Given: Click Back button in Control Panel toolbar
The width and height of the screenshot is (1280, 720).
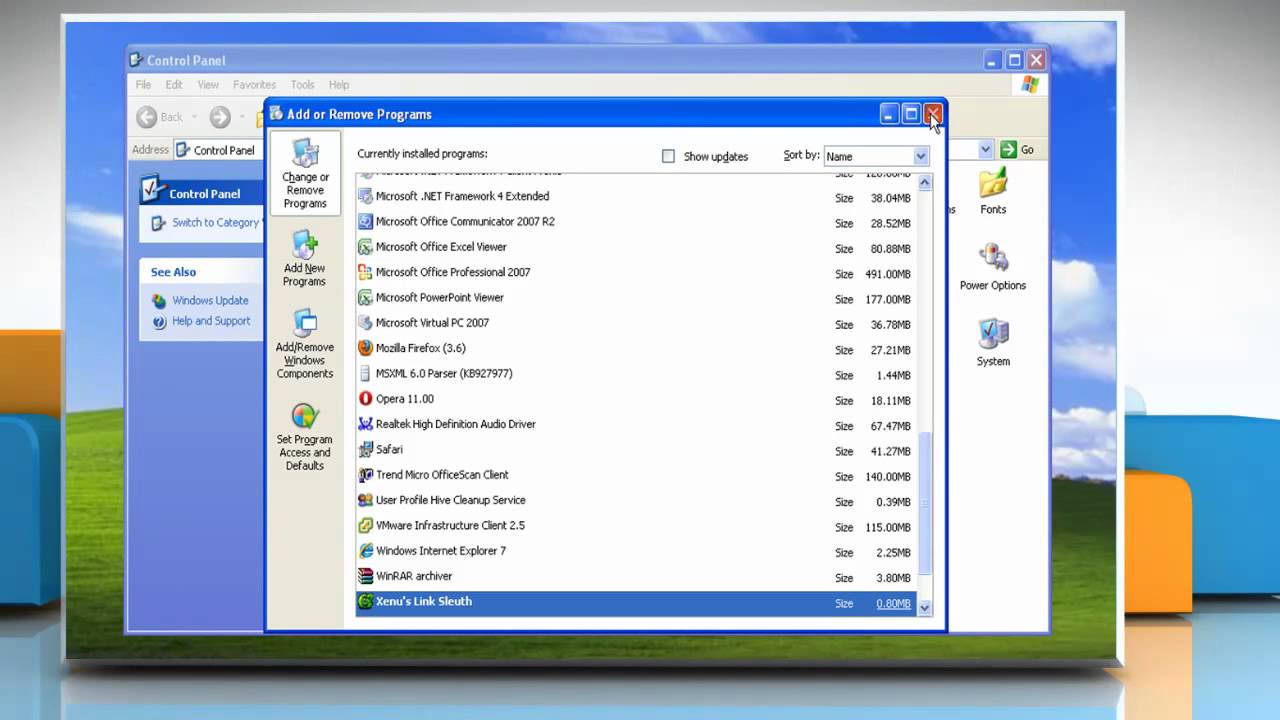Looking at the screenshot, I should click(160, 117).
